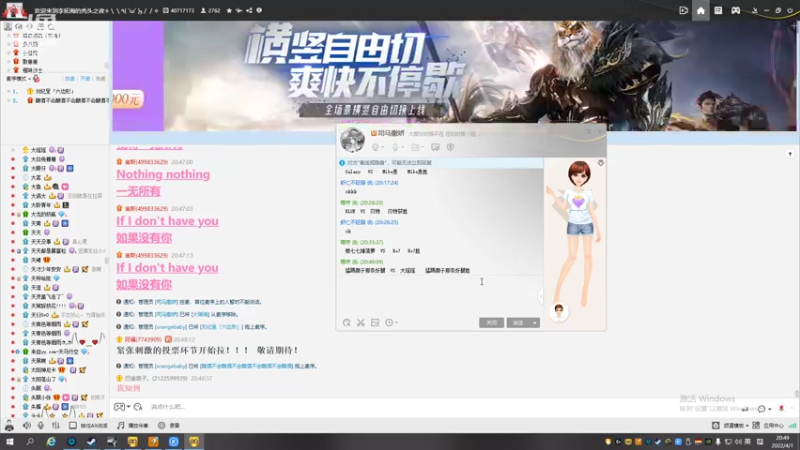This screenshot has width=800, height=450.
Task: Click the 一无所有 lyric line
Action: [x=138, y=191]
